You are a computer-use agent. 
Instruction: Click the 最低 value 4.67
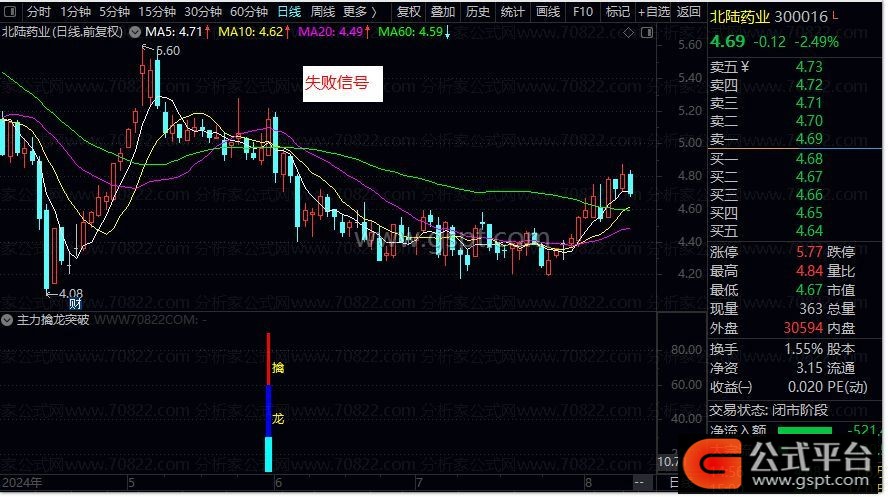pyautogui.click(x=809, y=290)
